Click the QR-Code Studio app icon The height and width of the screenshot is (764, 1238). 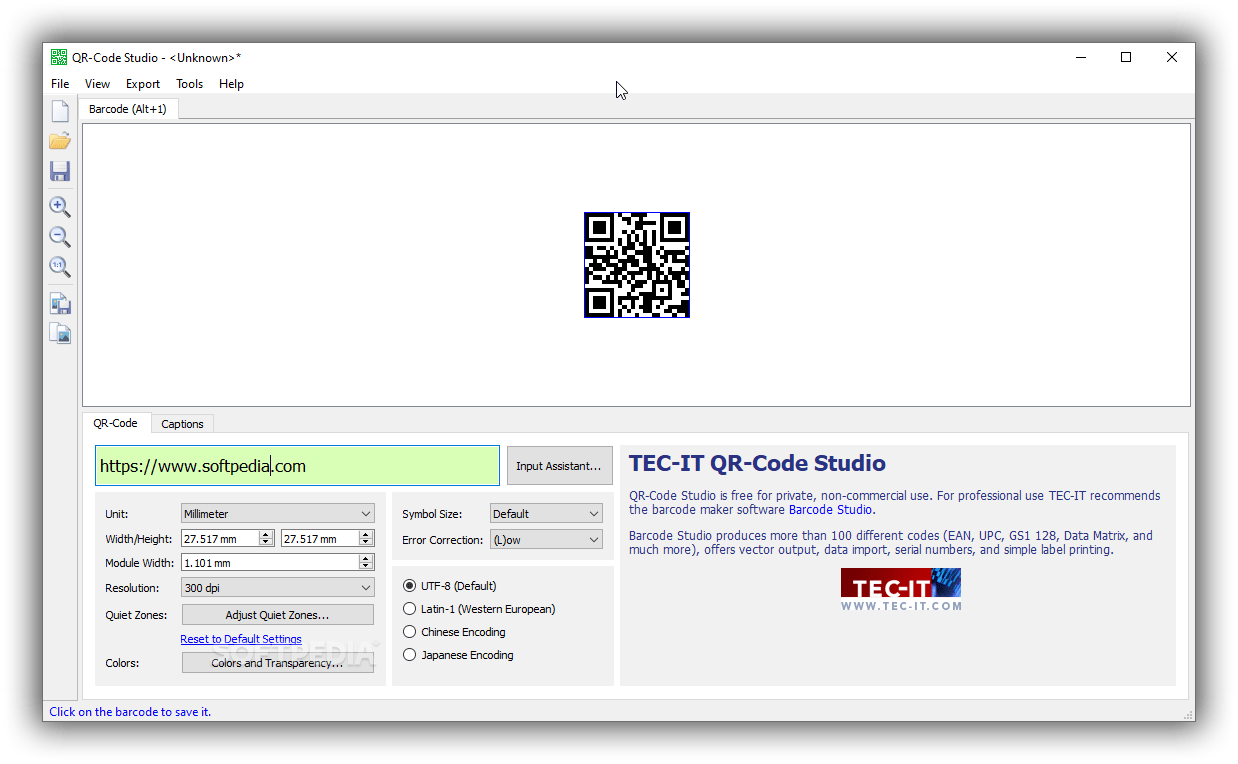point(59,57)
